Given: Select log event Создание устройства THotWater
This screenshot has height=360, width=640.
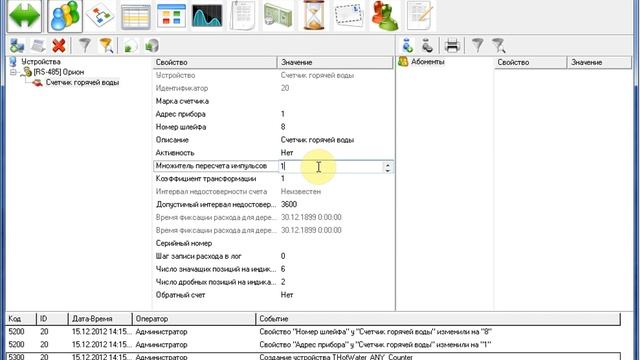Looking at the screenshot, I should (x=313, y=357).
